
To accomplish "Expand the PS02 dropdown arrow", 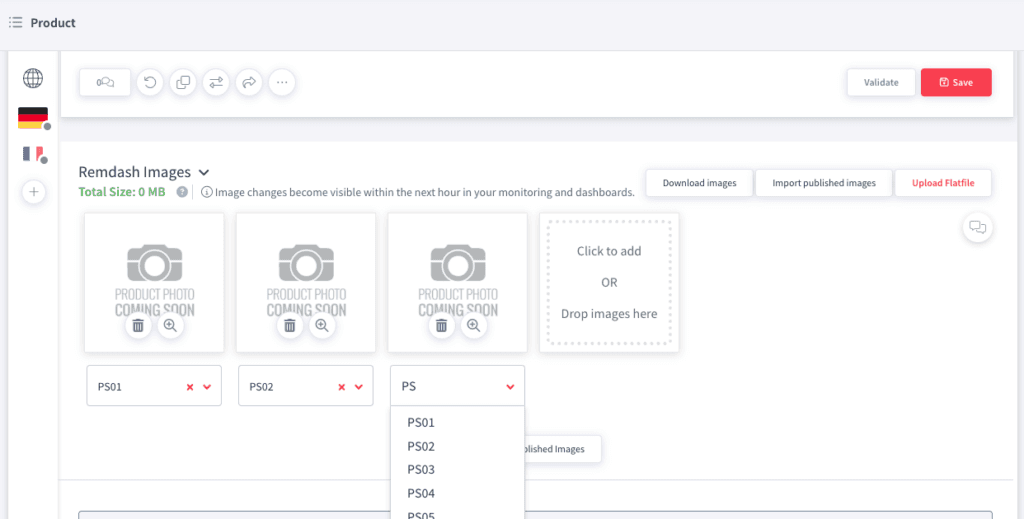I will point(359,387).
